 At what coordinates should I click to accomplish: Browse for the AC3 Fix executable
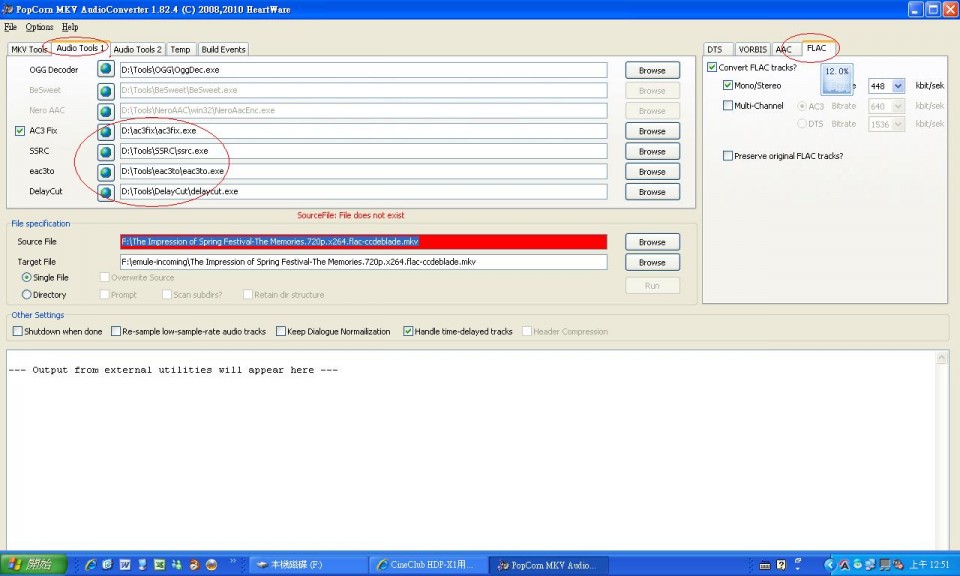[x=652, y=131]
